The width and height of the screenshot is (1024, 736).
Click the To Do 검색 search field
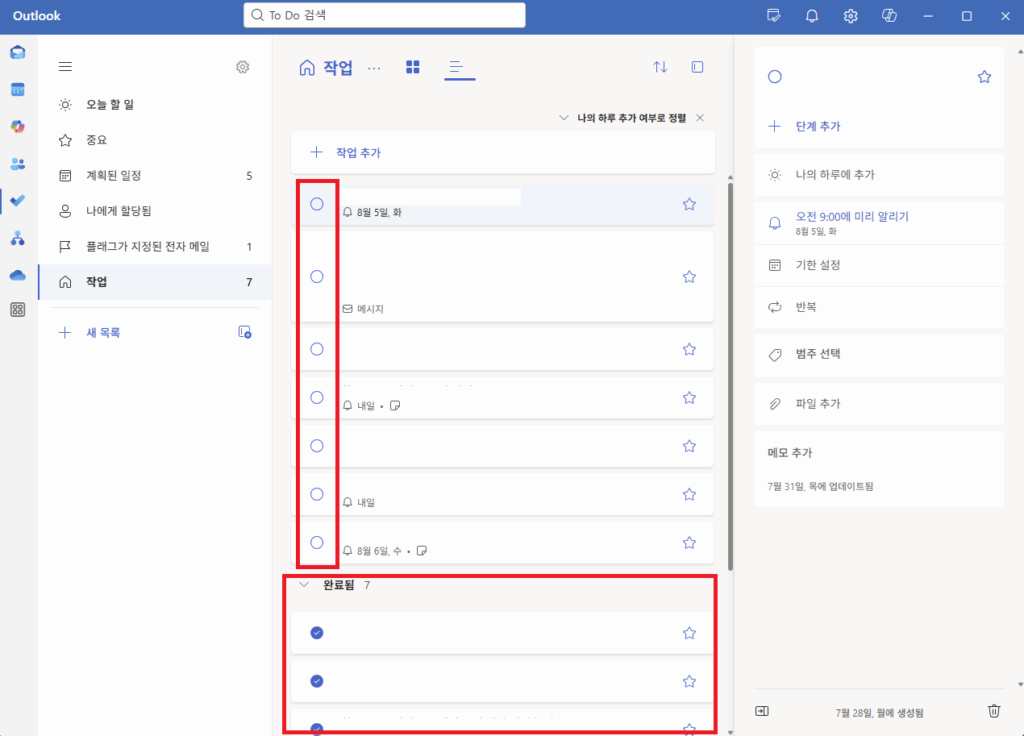(x=384, y=15)
